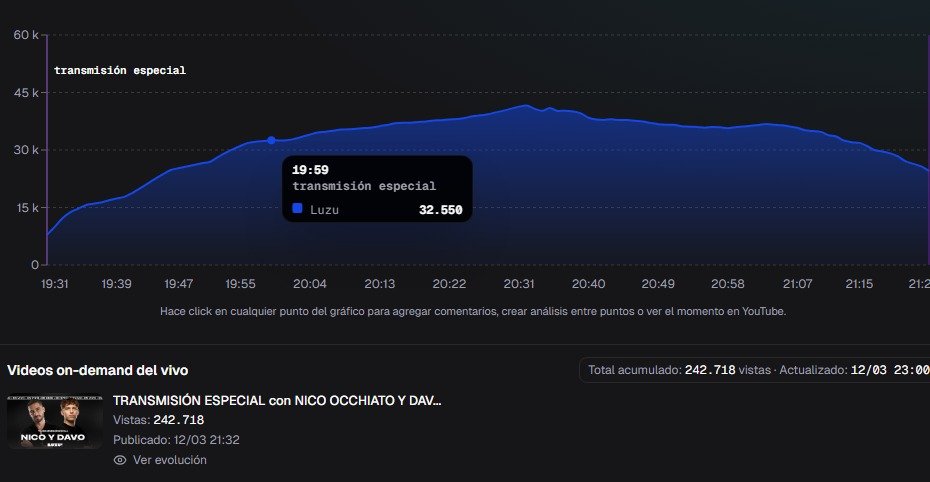Click the Vistas: 242.718 text under the video

[158, 420]
